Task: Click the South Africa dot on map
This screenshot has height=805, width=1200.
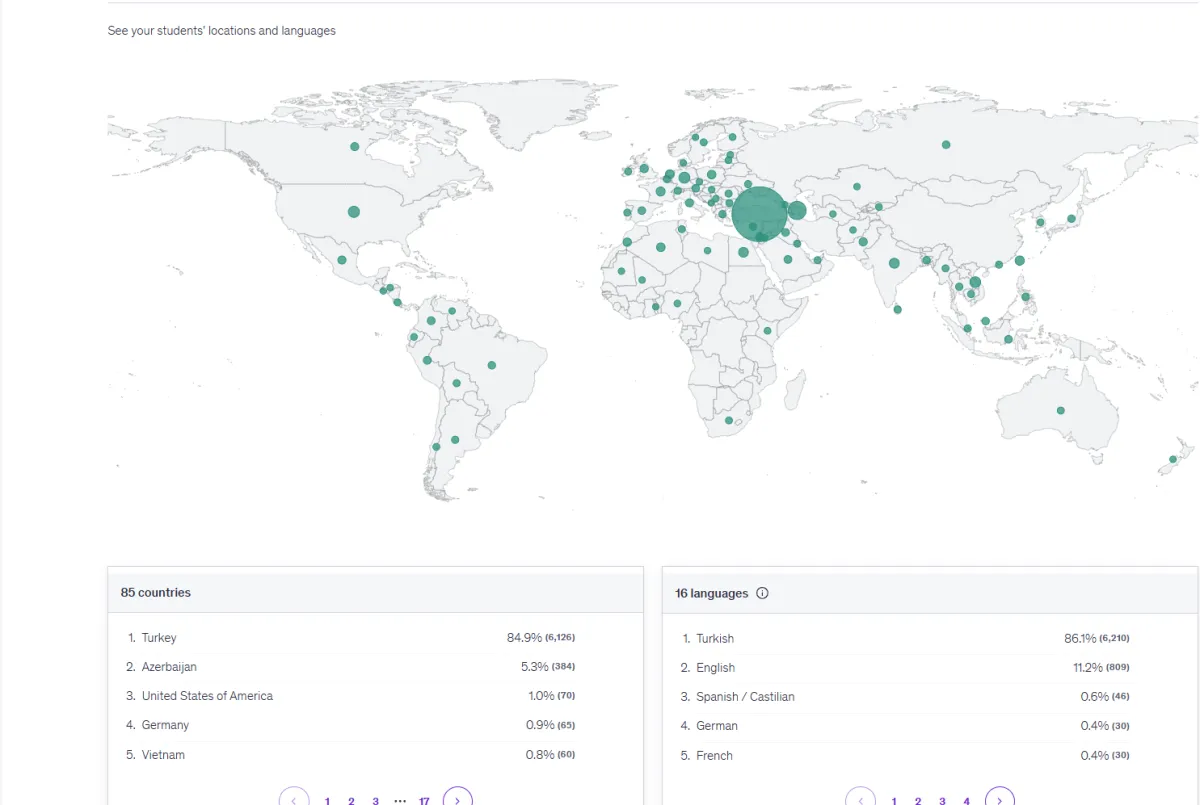Action: (x=729, y=420)
